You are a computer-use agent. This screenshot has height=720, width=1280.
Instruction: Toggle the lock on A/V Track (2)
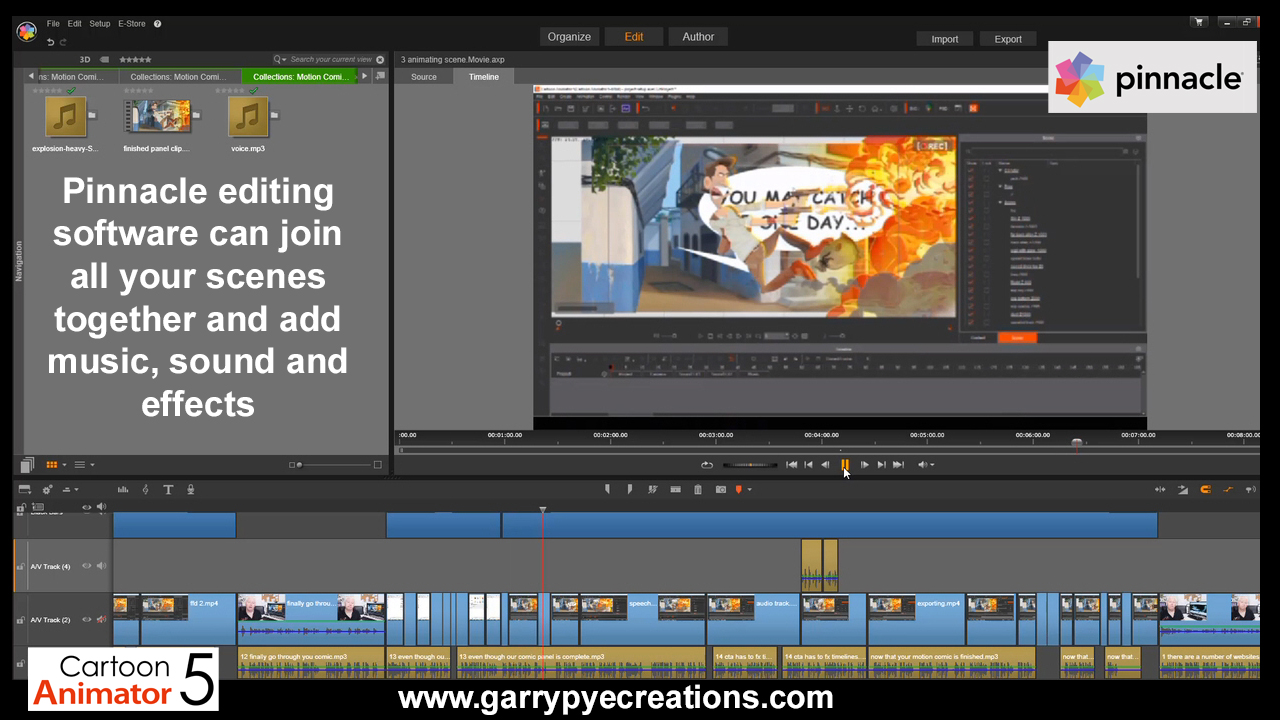pos(20,621)
